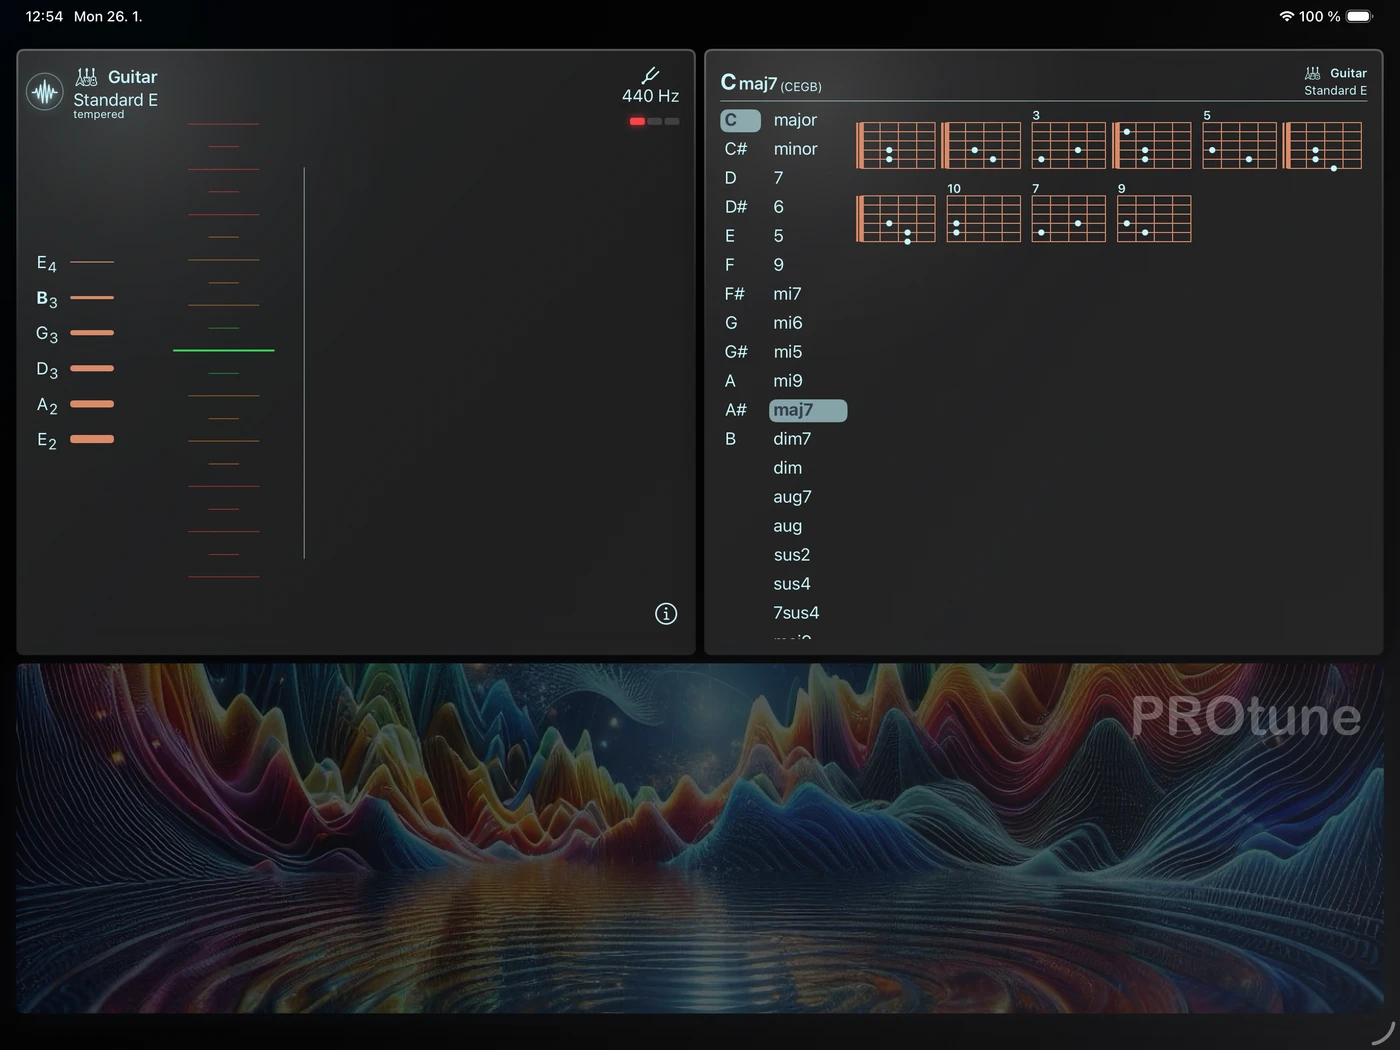The height and width of the screenshot is (1050, 1400).
Task: Open the info button in tuner panel
Action: tap(666, 614)
